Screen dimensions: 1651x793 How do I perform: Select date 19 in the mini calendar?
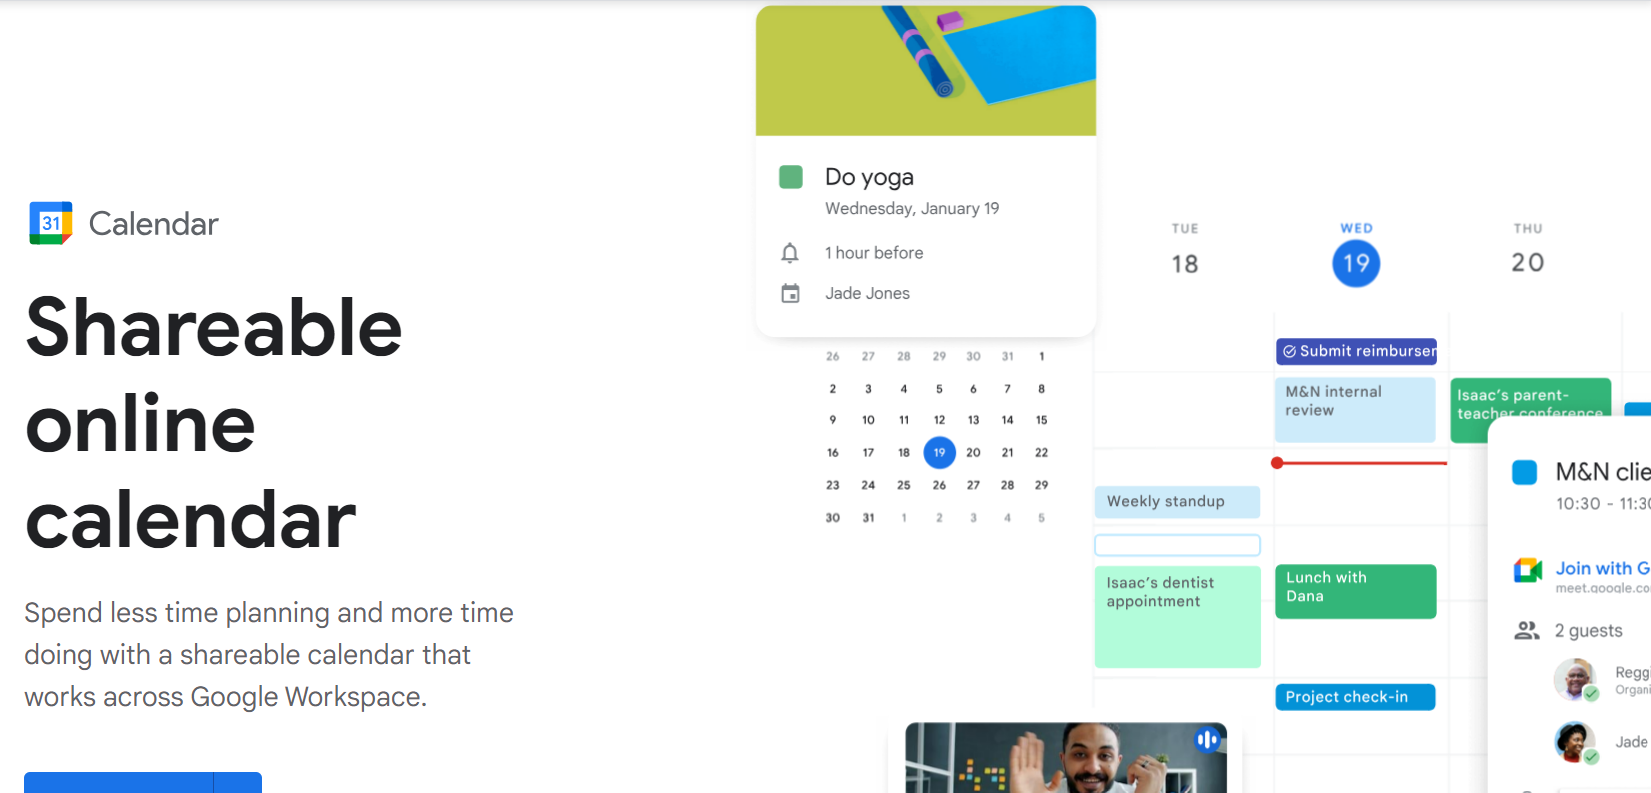tap(939, 453)
